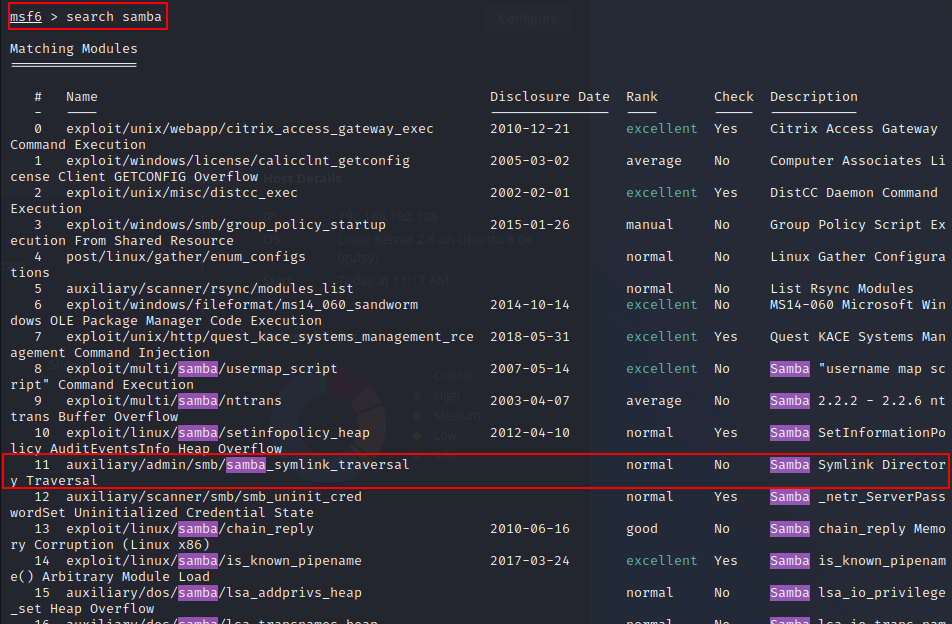The height and width of the screenshot is (624, 952).
Task: Click auxiliary/admin/smb/samba_symlink_traversal module name
Action: 237,465
